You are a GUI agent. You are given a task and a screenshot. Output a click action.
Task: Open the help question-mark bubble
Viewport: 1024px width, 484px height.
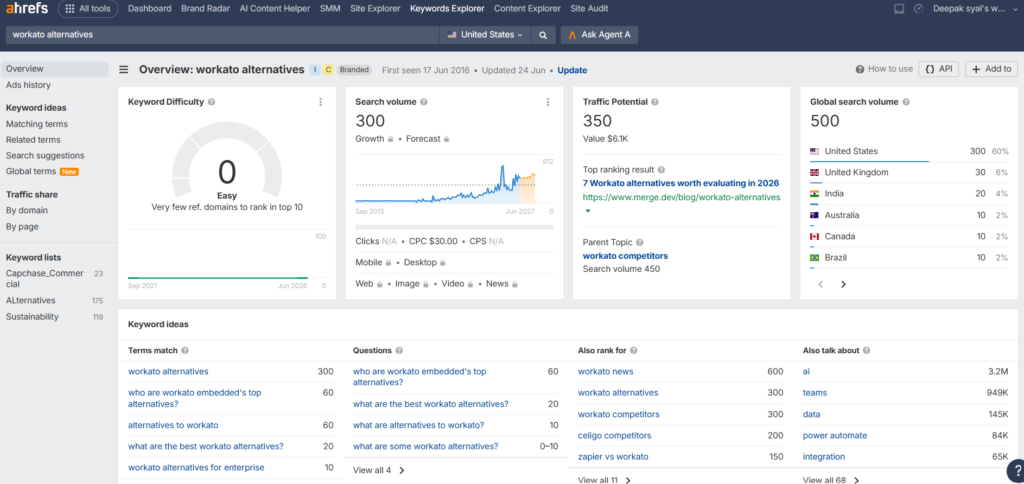[x=1016, y=471]
